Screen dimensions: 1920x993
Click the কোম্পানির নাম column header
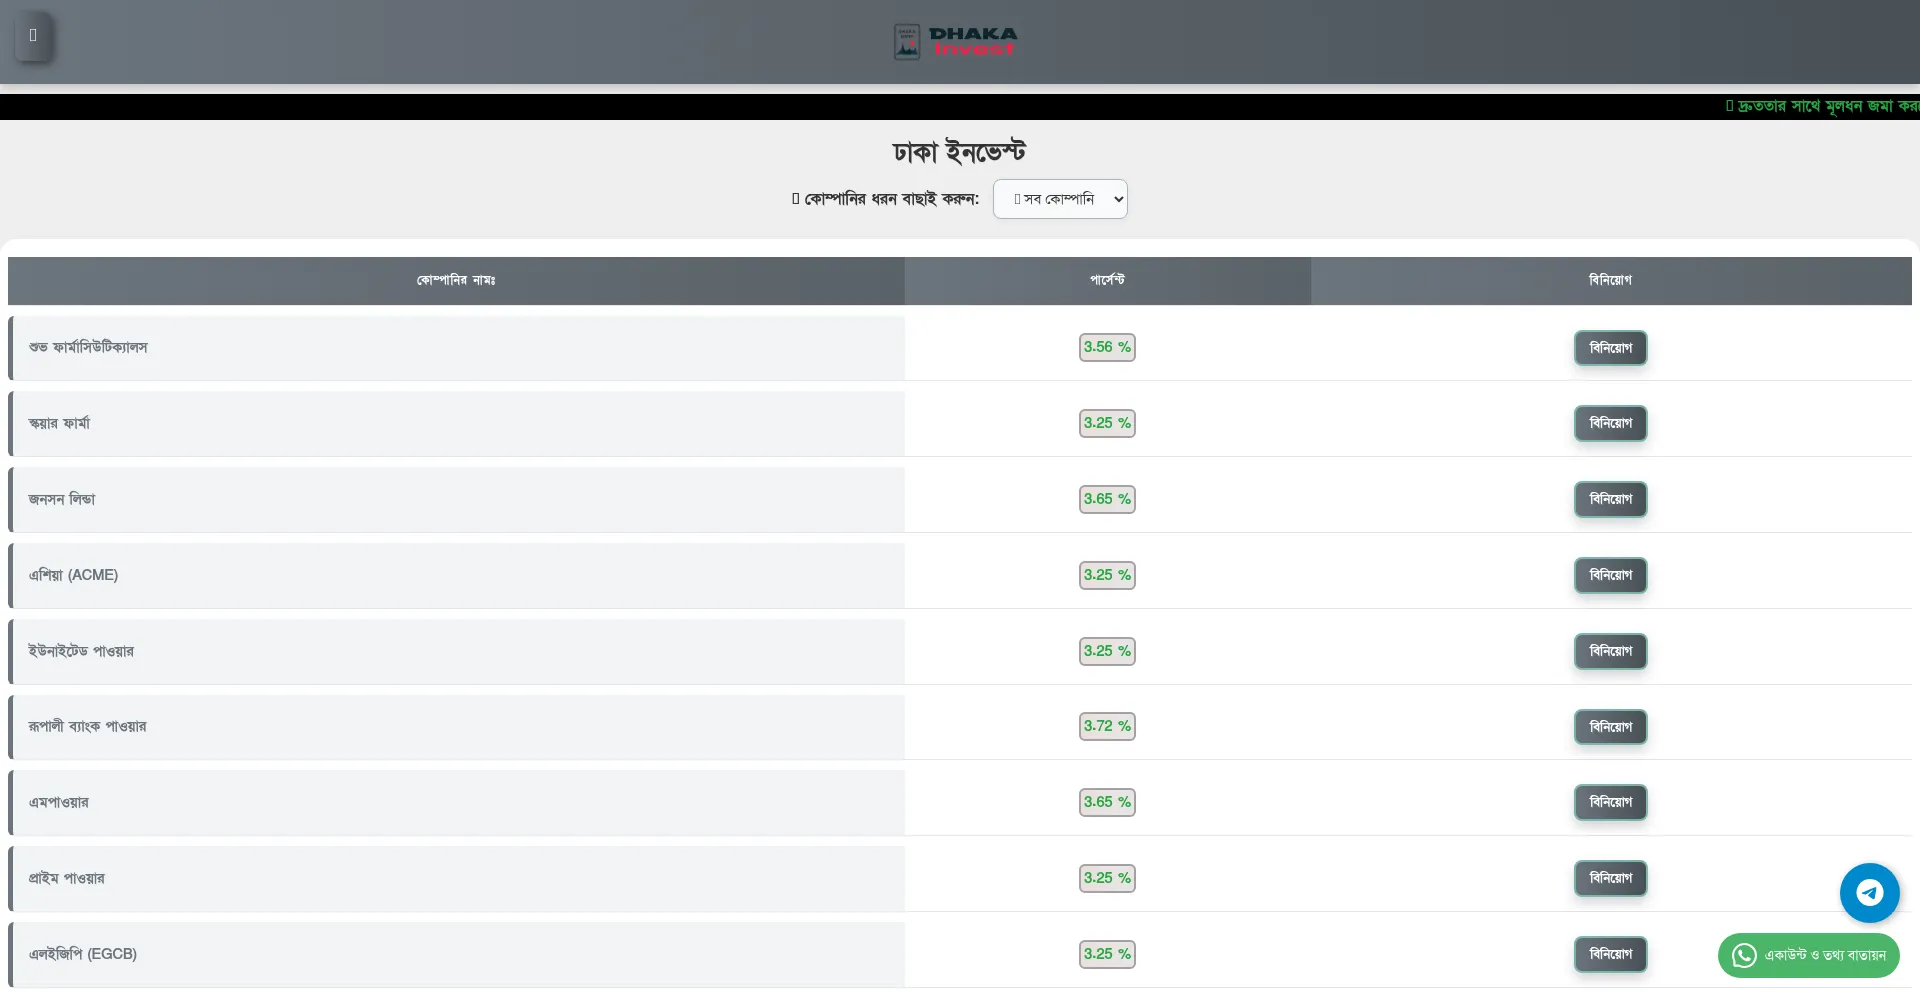click(x=456, y=280)
